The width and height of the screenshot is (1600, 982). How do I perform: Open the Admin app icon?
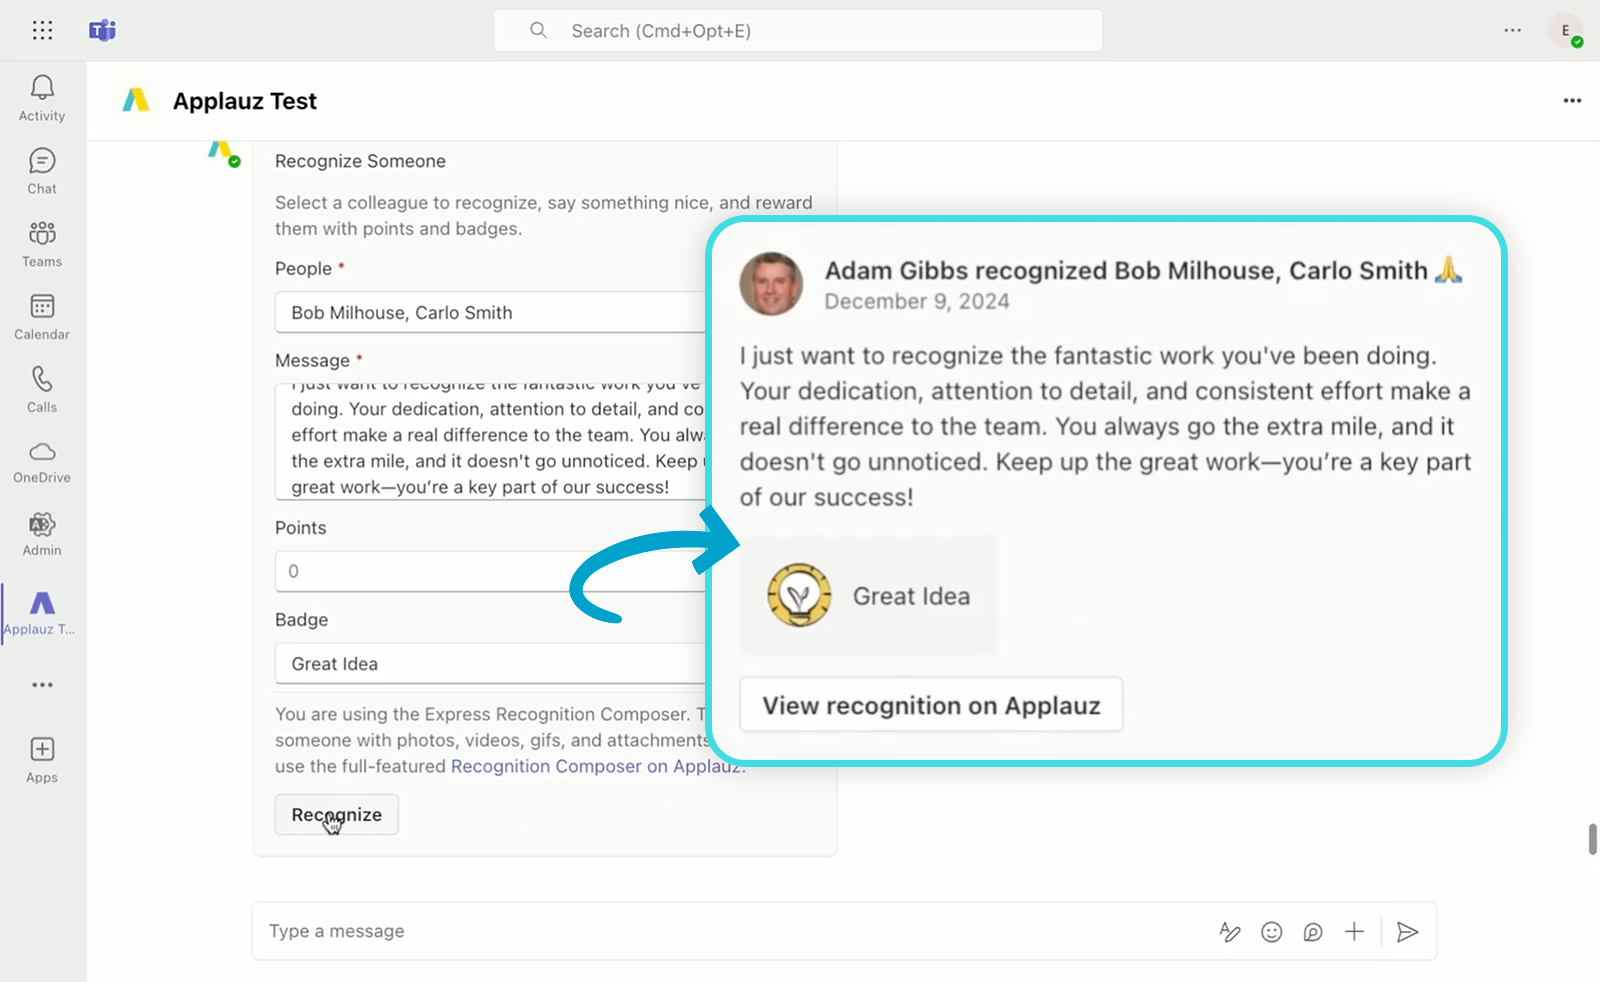(x=42, y=525)
